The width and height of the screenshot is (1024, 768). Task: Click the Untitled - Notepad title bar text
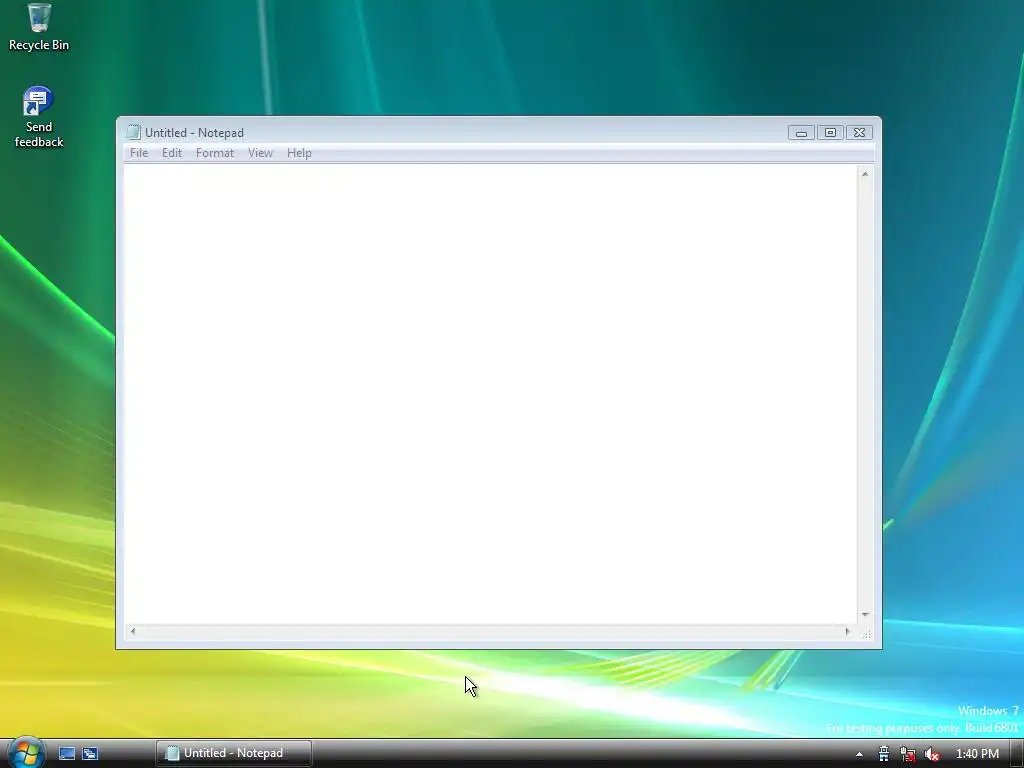[195, 133]
